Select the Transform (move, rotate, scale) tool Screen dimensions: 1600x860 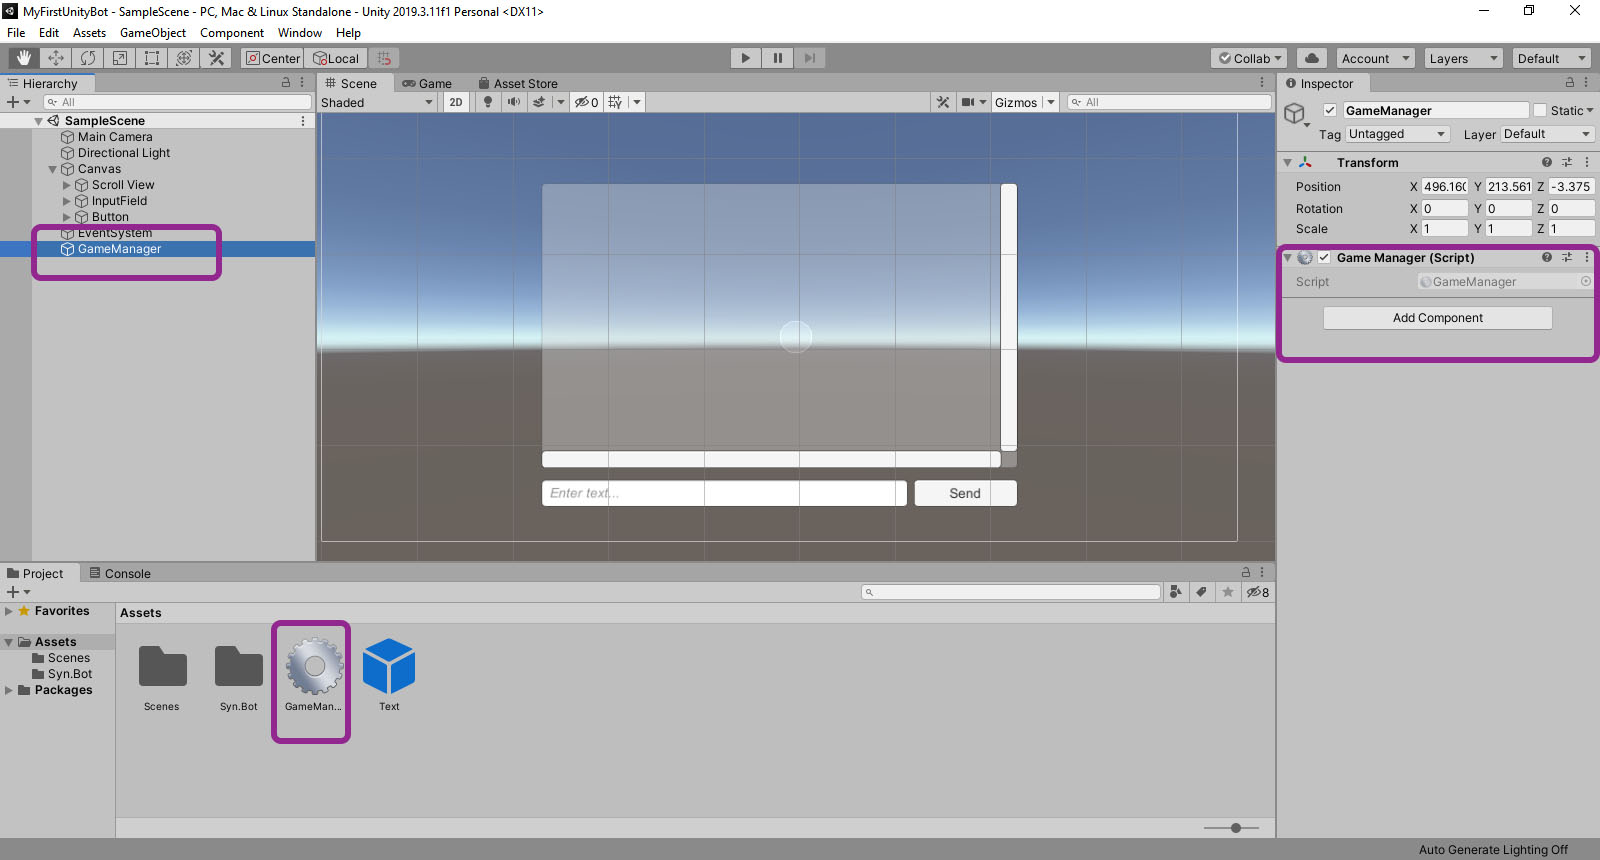tap(184, 58)
